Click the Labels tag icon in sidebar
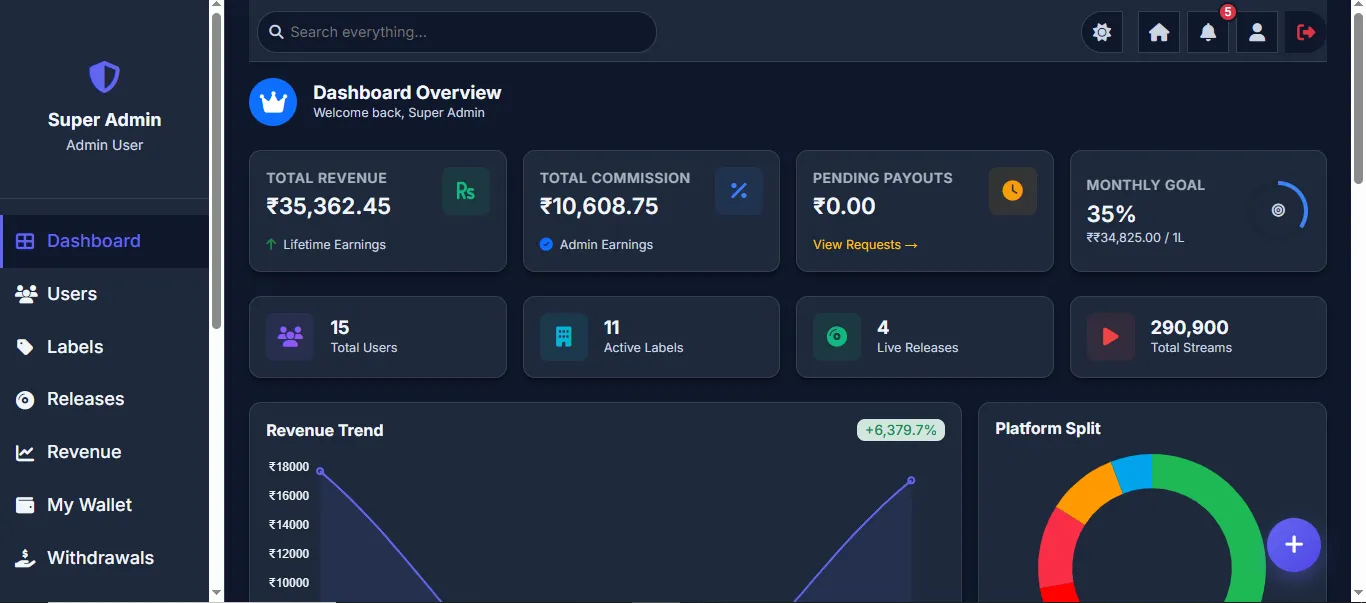 click(25, 347)
